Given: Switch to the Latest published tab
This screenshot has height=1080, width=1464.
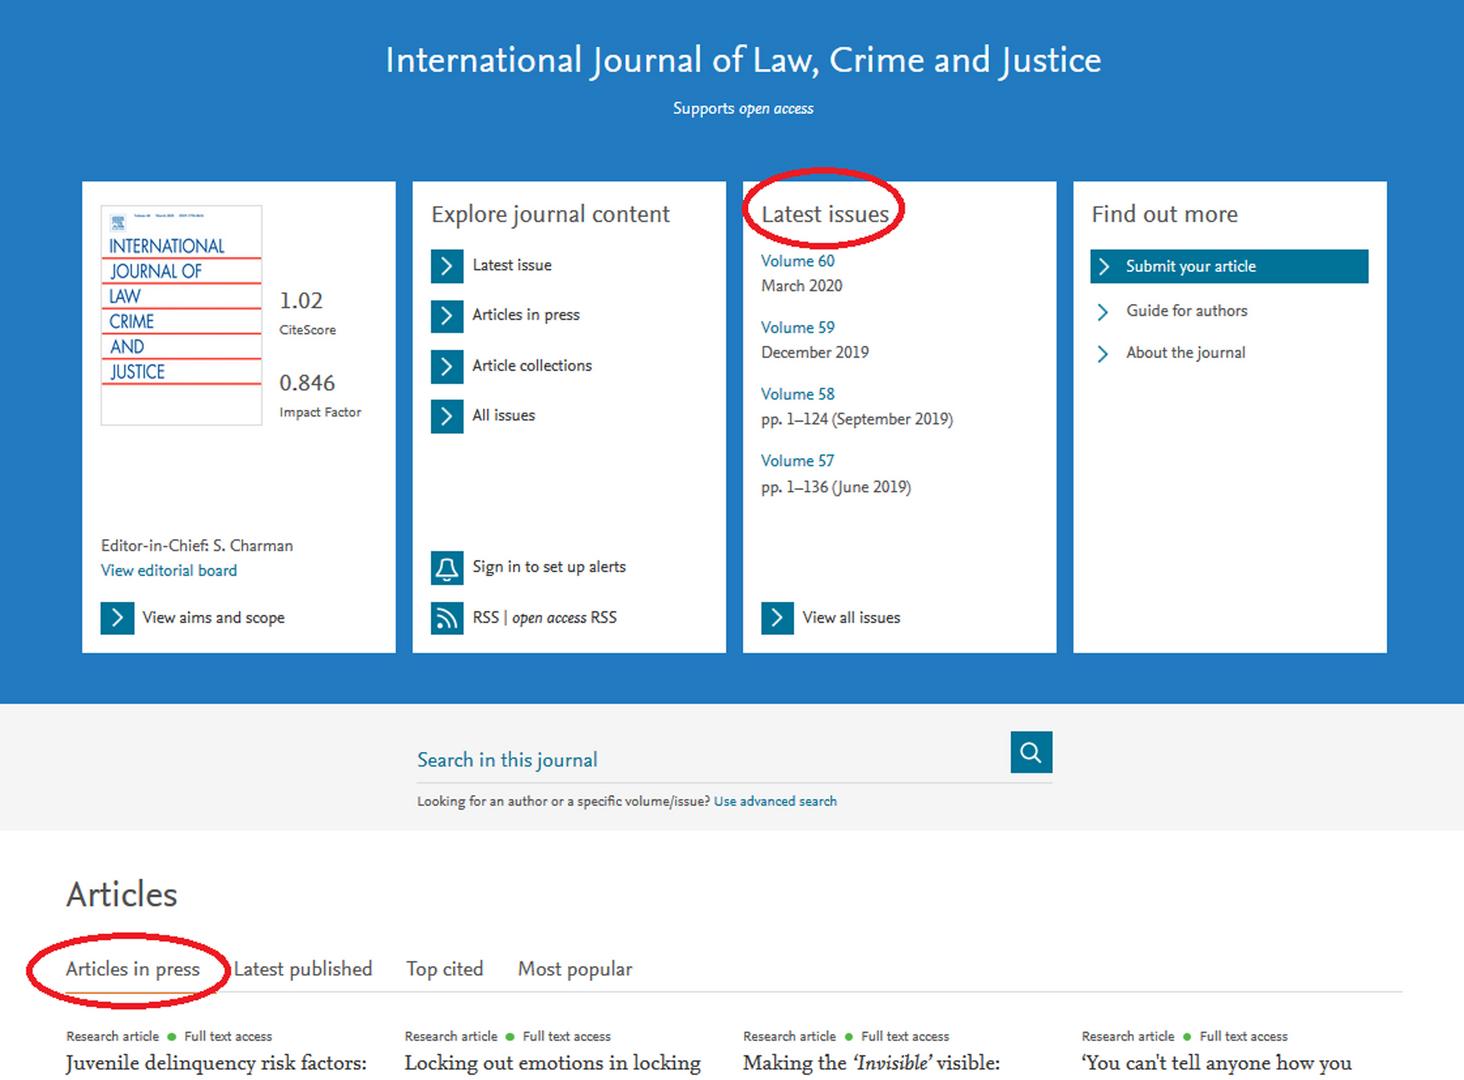Looking at the screenshot, I should (303, 969).
